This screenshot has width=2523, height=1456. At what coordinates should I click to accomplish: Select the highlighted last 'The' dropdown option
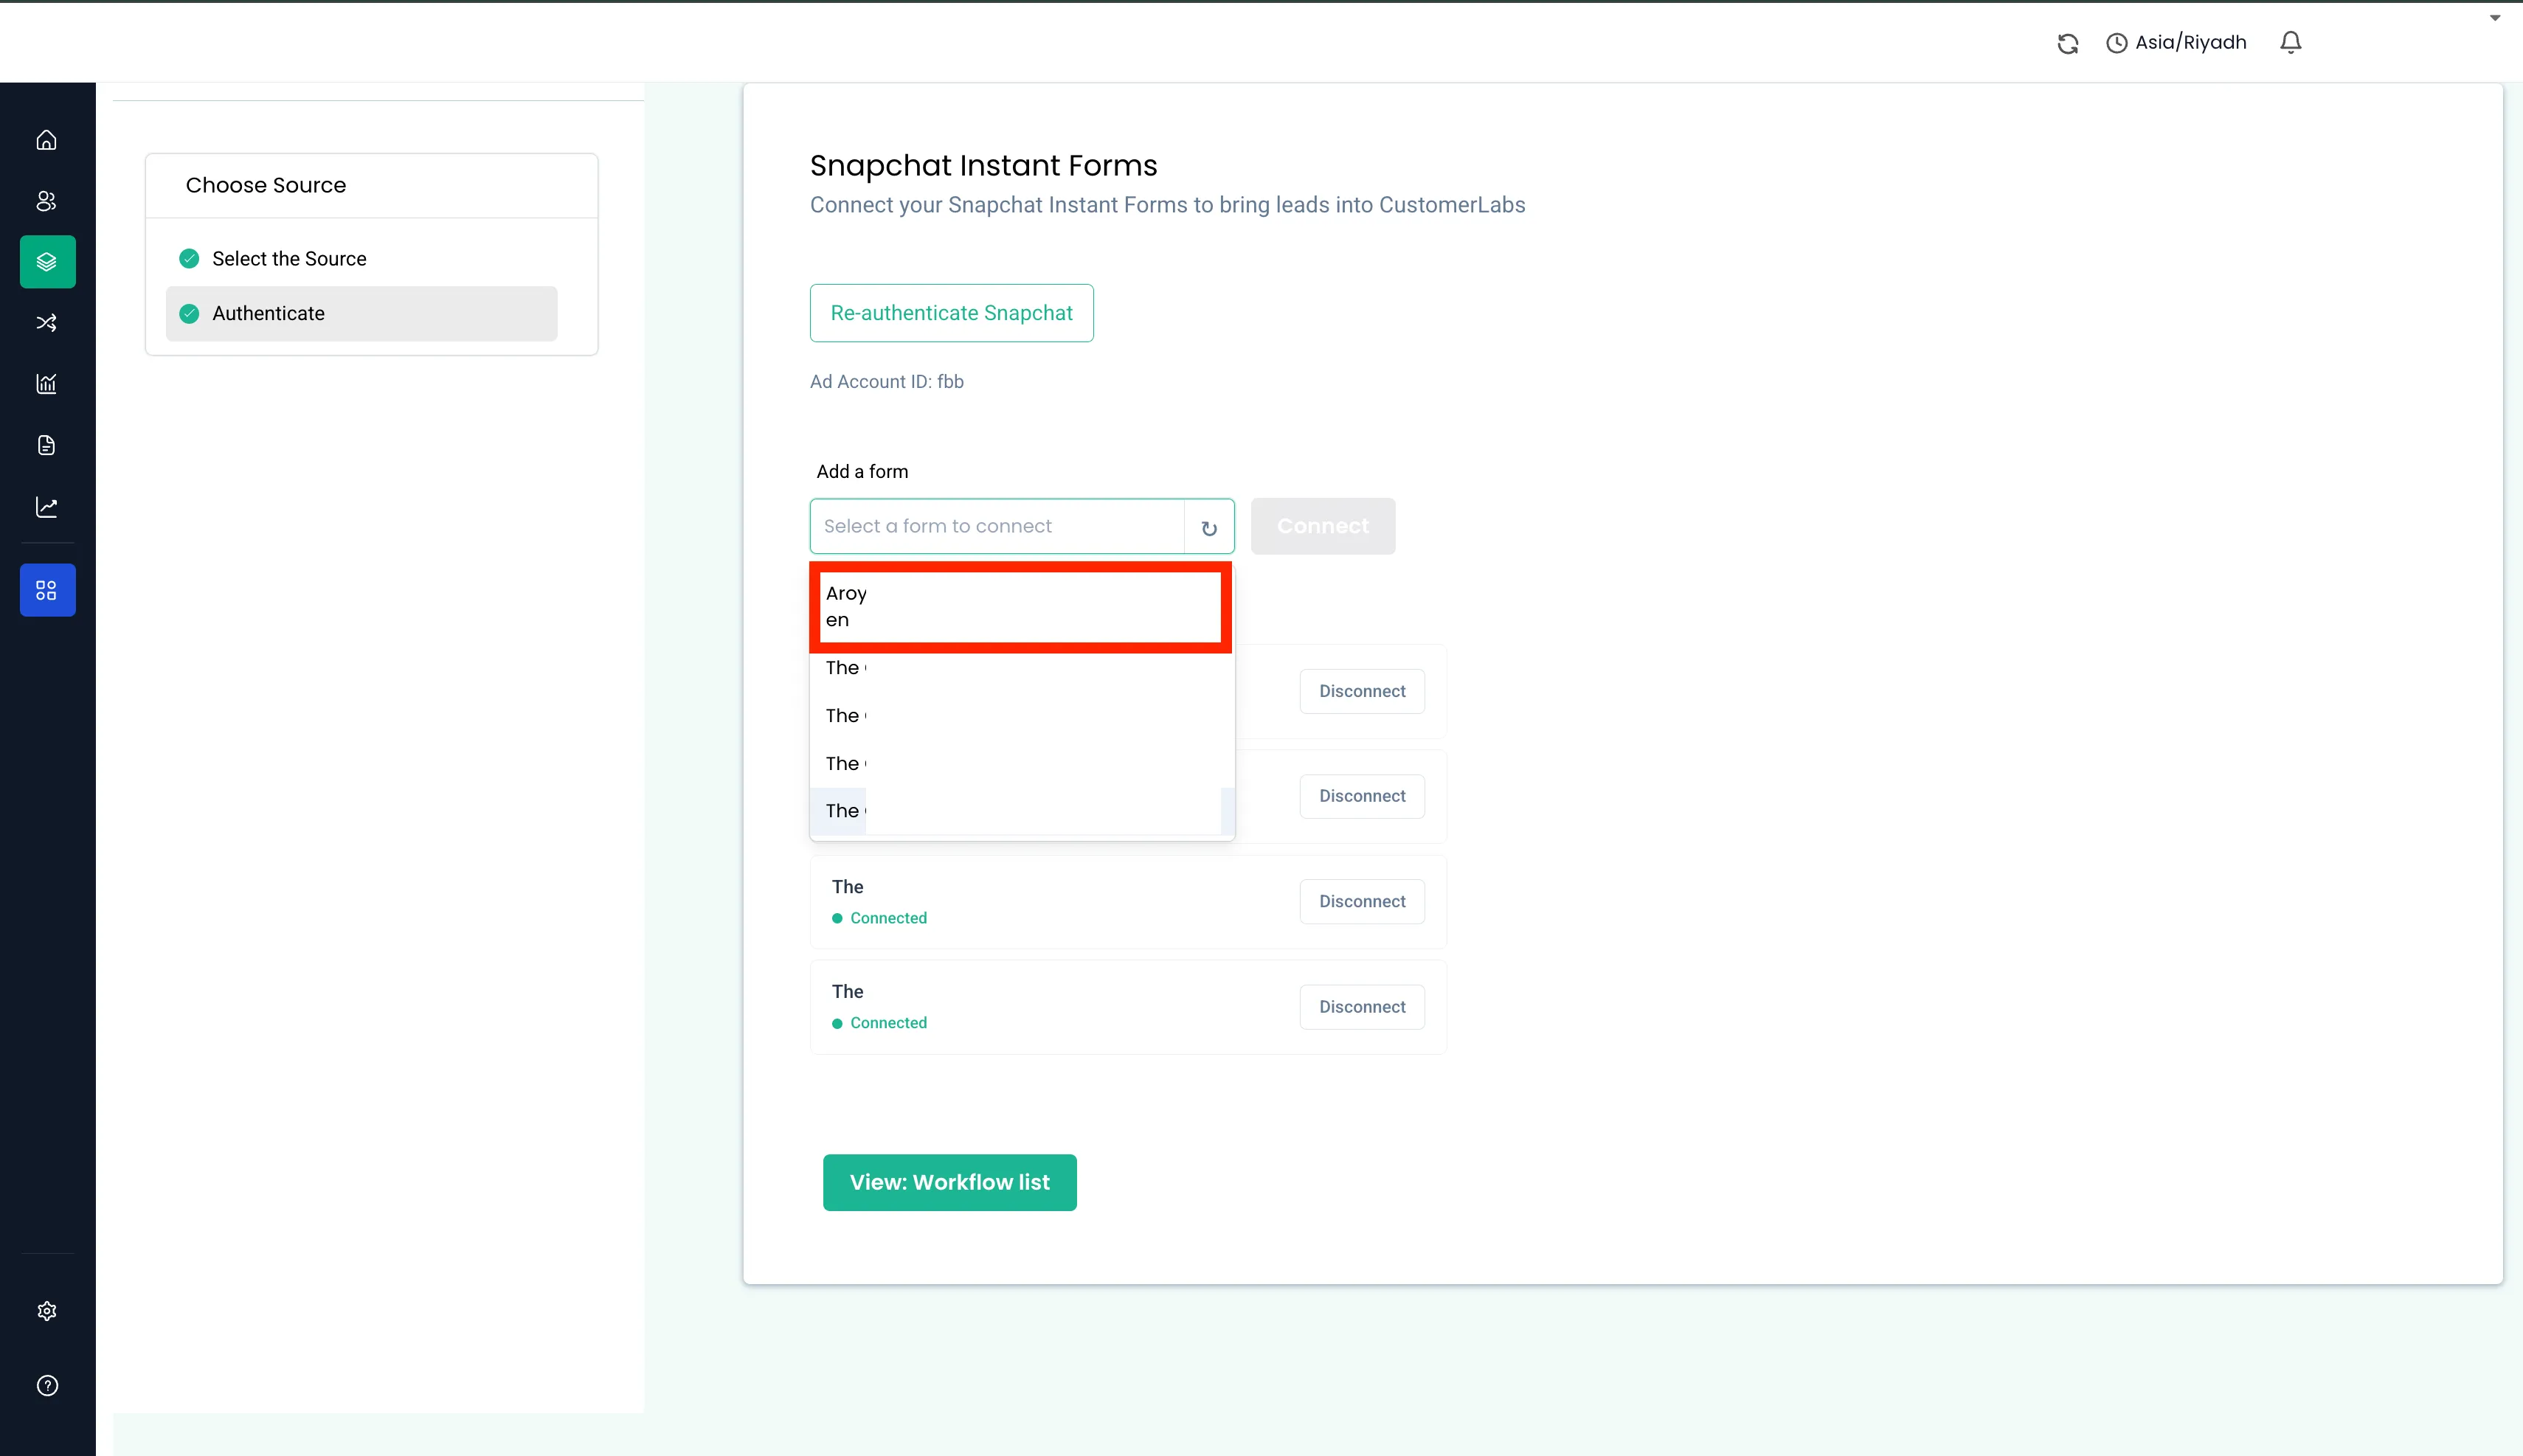(x=1021, y=811)
